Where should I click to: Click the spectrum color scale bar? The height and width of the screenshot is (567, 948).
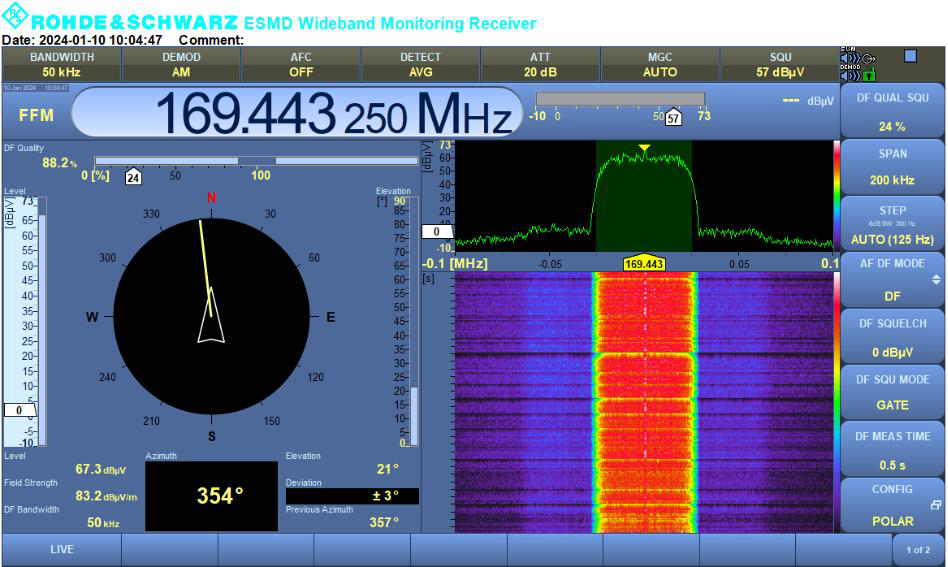pos(836,196)
